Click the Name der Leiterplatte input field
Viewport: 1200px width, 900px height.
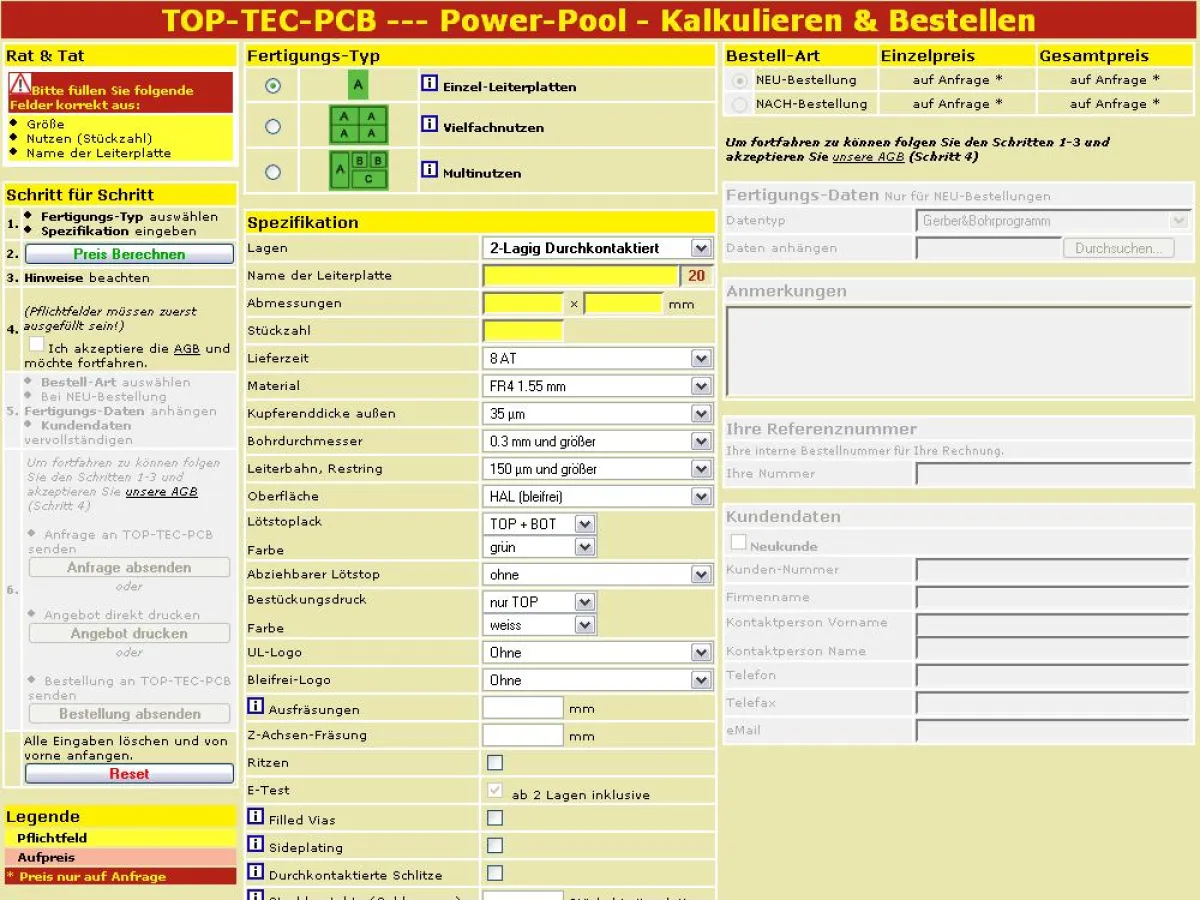[x=581, y=276]
